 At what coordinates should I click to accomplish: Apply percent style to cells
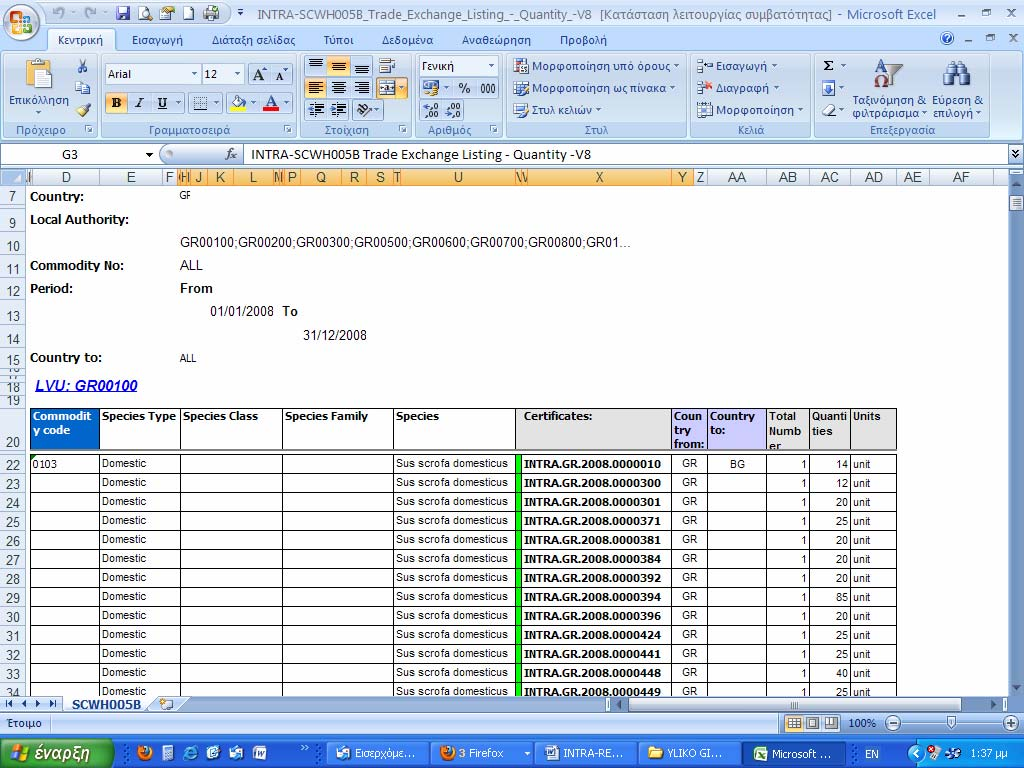464,88
